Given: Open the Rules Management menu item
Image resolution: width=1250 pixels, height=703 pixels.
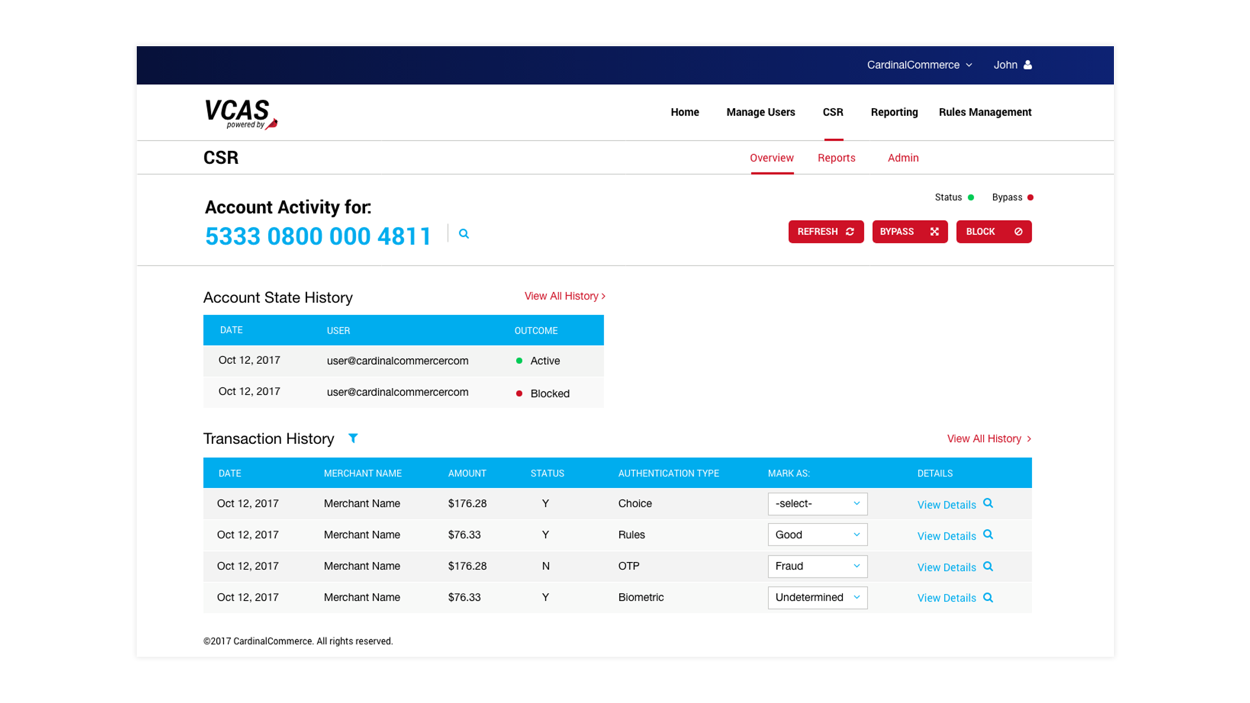Looking at the screenshot, I should coord(984,112).
